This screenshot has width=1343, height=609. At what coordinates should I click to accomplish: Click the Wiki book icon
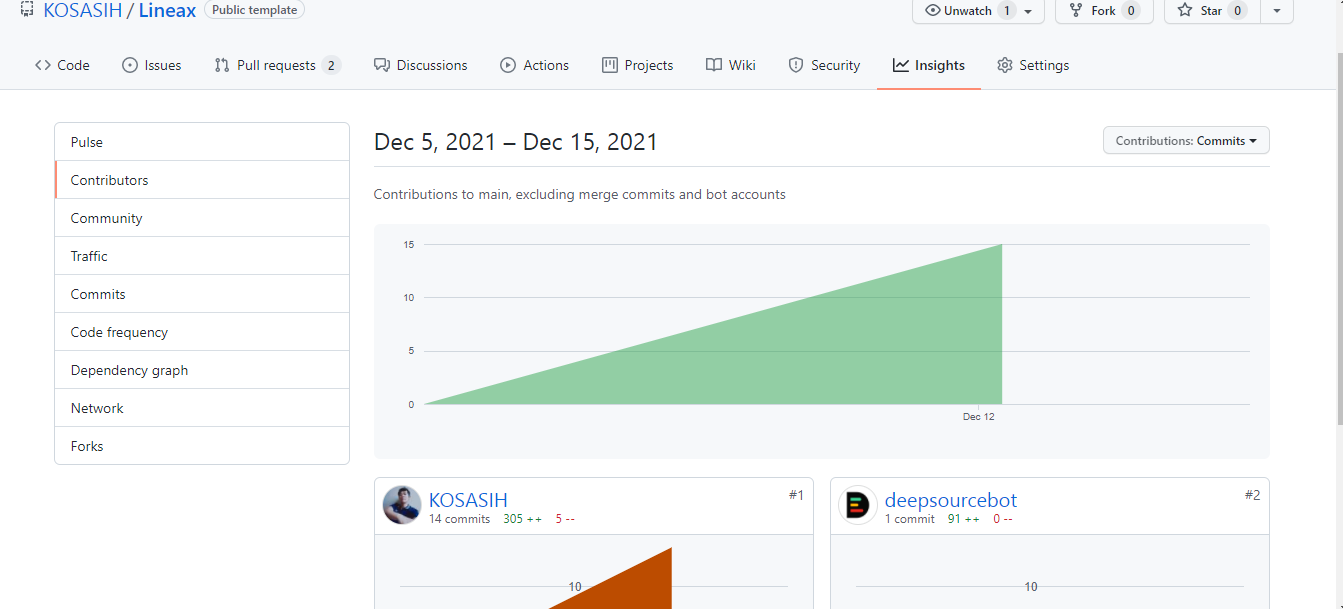click(x=714, y=65)
